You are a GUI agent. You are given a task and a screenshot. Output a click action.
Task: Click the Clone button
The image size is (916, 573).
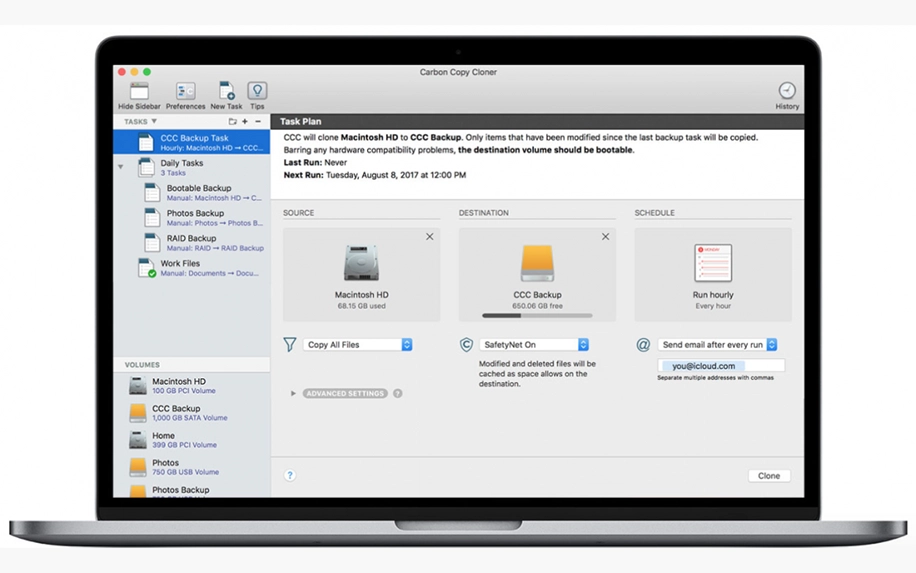pos(769,476)
